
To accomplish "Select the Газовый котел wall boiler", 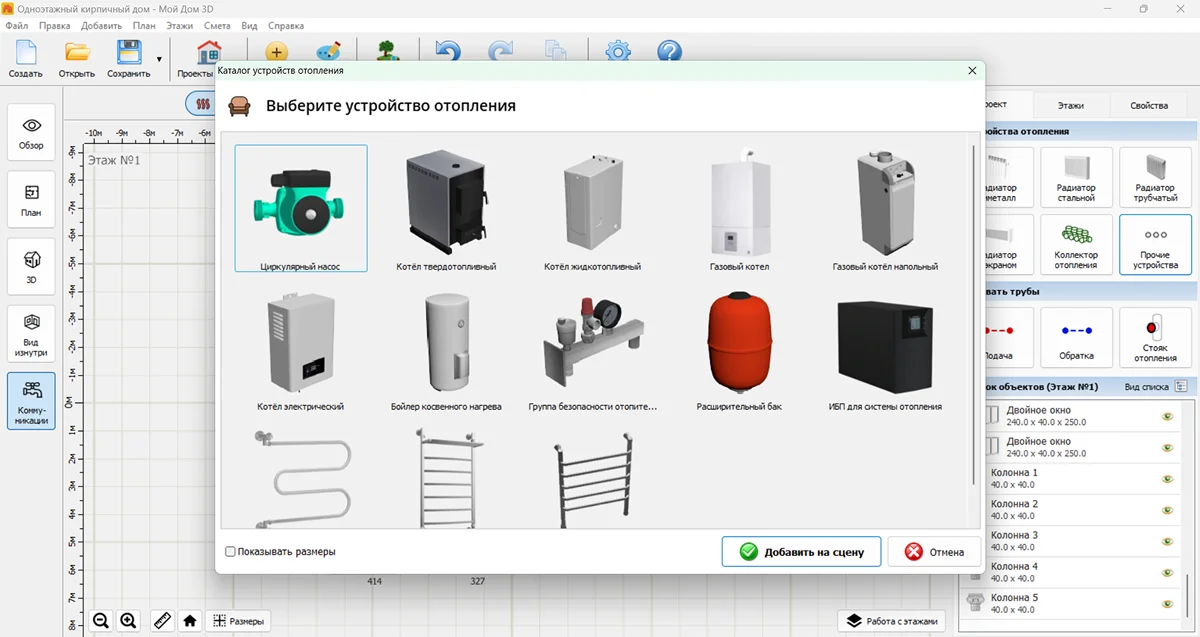I will click(x=741, y=208).
